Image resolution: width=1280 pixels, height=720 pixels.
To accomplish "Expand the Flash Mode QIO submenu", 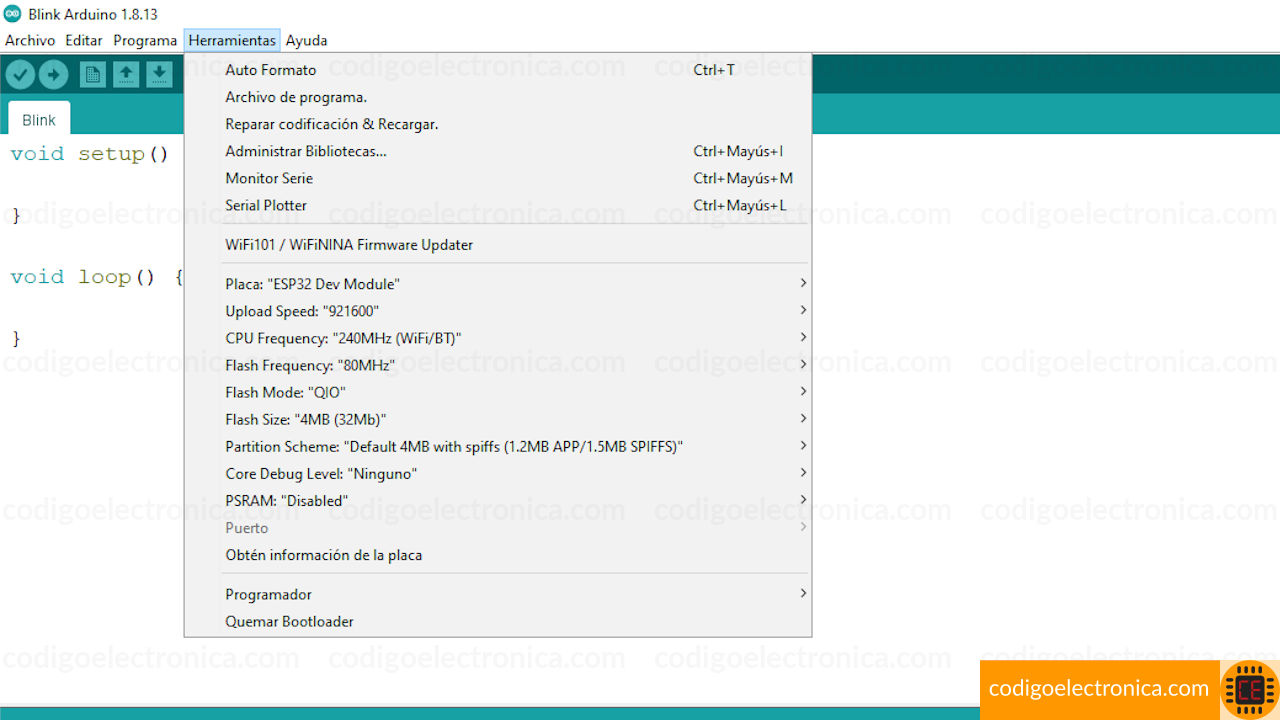I will click(498, 392).
